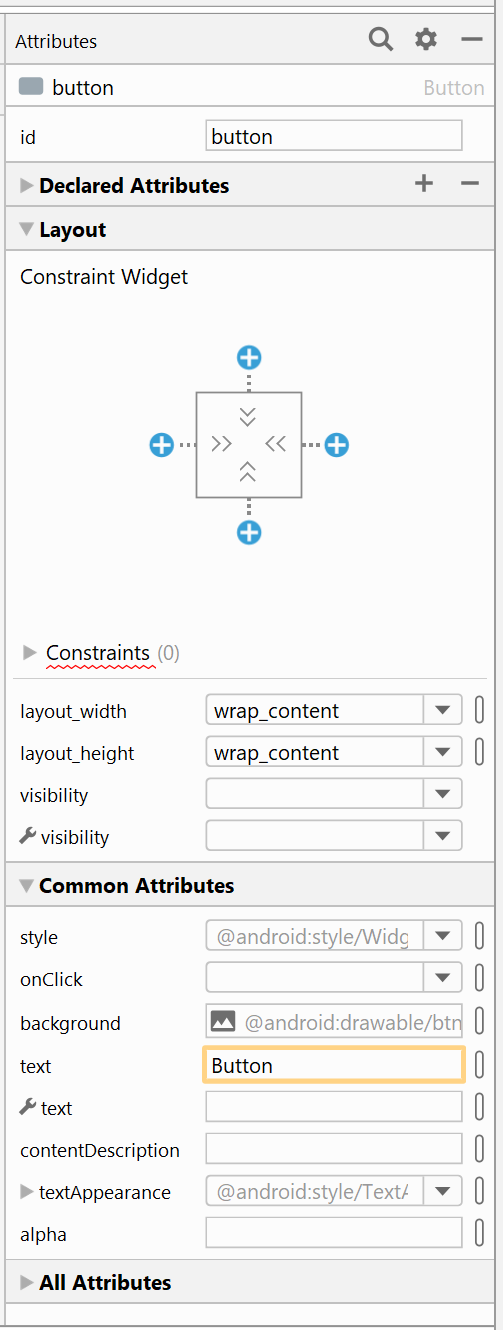Add a declared attribute with the plus icon
The width and height of the screenshot is (503, 1330).
click(x=424, y=183)
